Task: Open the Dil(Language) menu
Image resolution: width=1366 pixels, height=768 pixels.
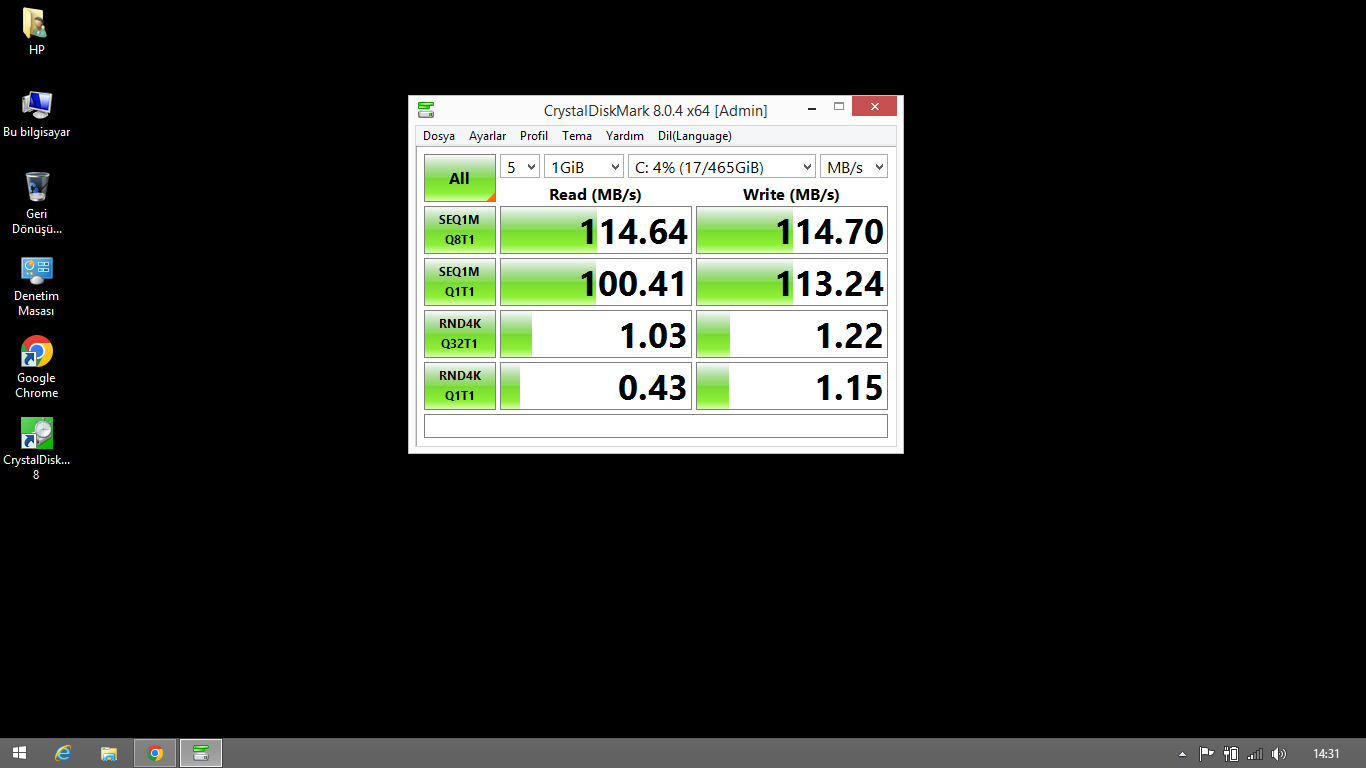Action: click(x=695, y=136)
